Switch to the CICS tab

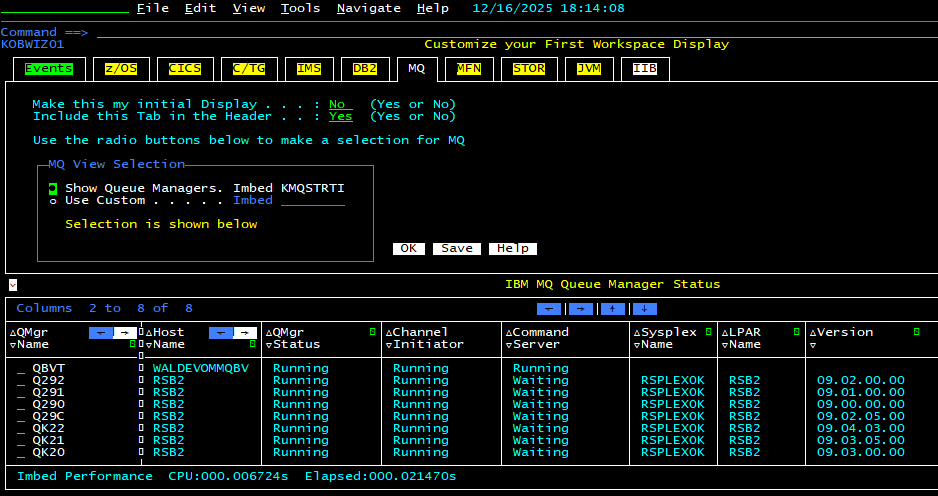tap(185, 68)
